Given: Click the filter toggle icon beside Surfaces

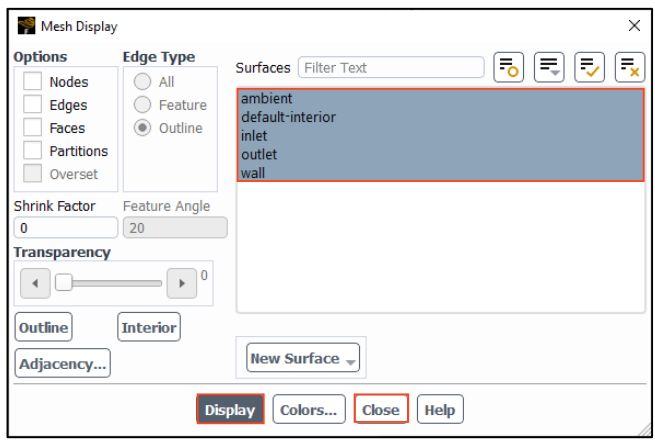Looking at the screenshot, I should click(509, 68).
